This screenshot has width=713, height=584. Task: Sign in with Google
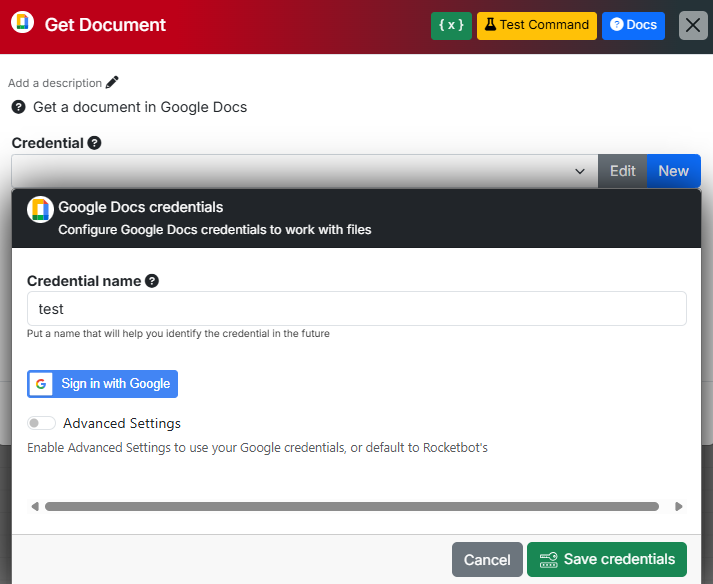[102, 384]
